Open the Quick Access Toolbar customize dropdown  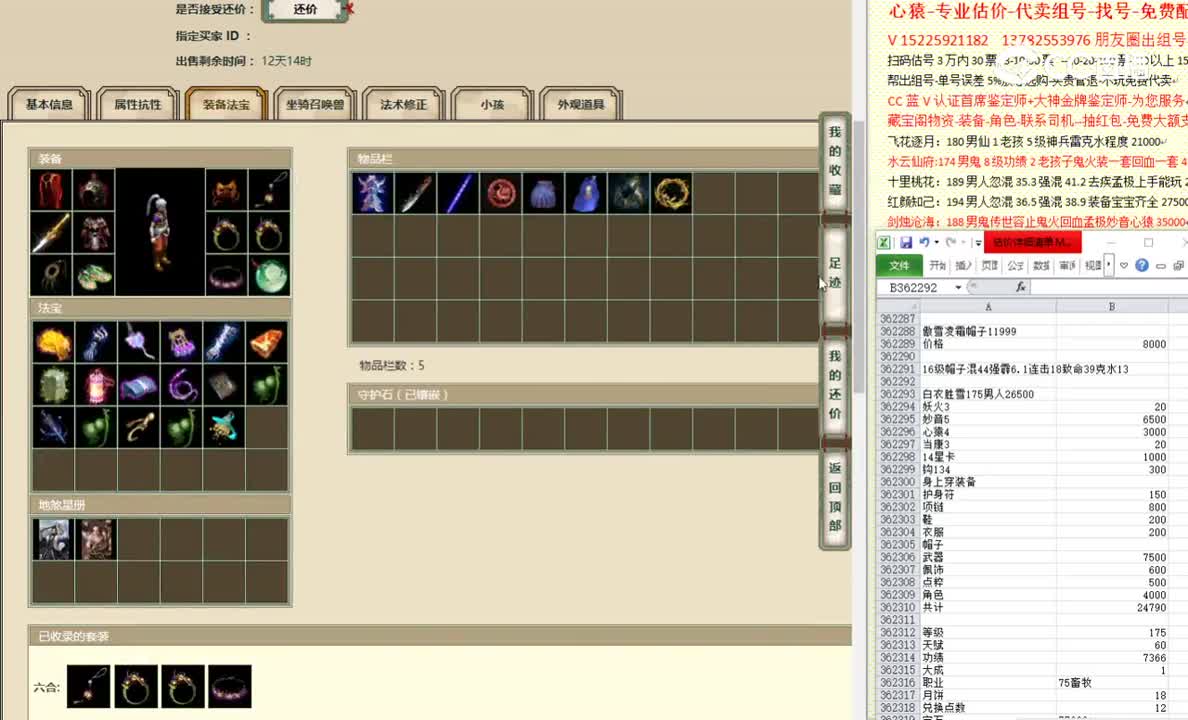(977, 241)
